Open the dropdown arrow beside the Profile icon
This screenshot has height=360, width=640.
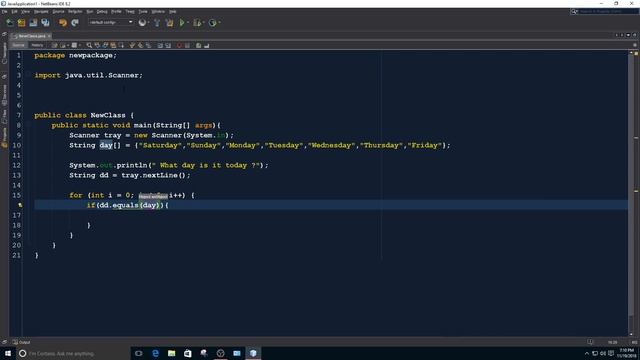219,23
